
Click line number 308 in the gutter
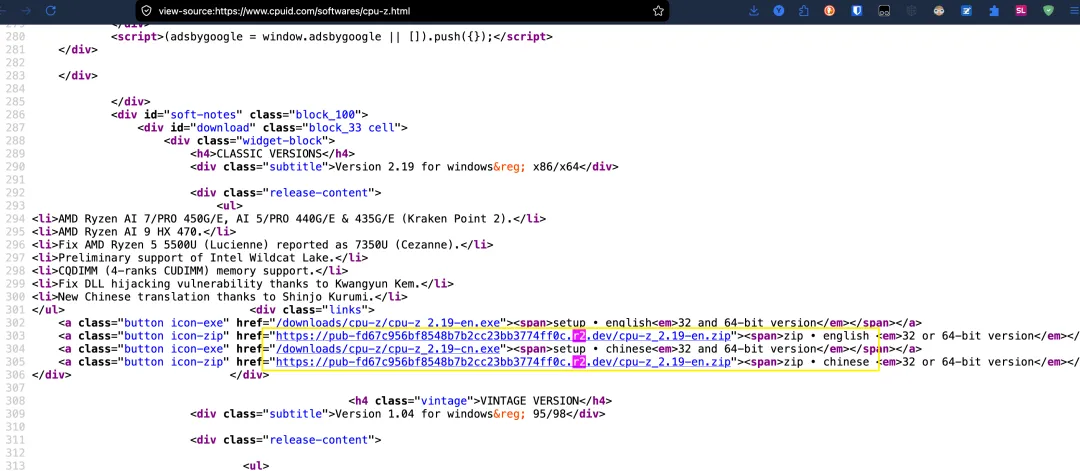(x=15, y=401)
